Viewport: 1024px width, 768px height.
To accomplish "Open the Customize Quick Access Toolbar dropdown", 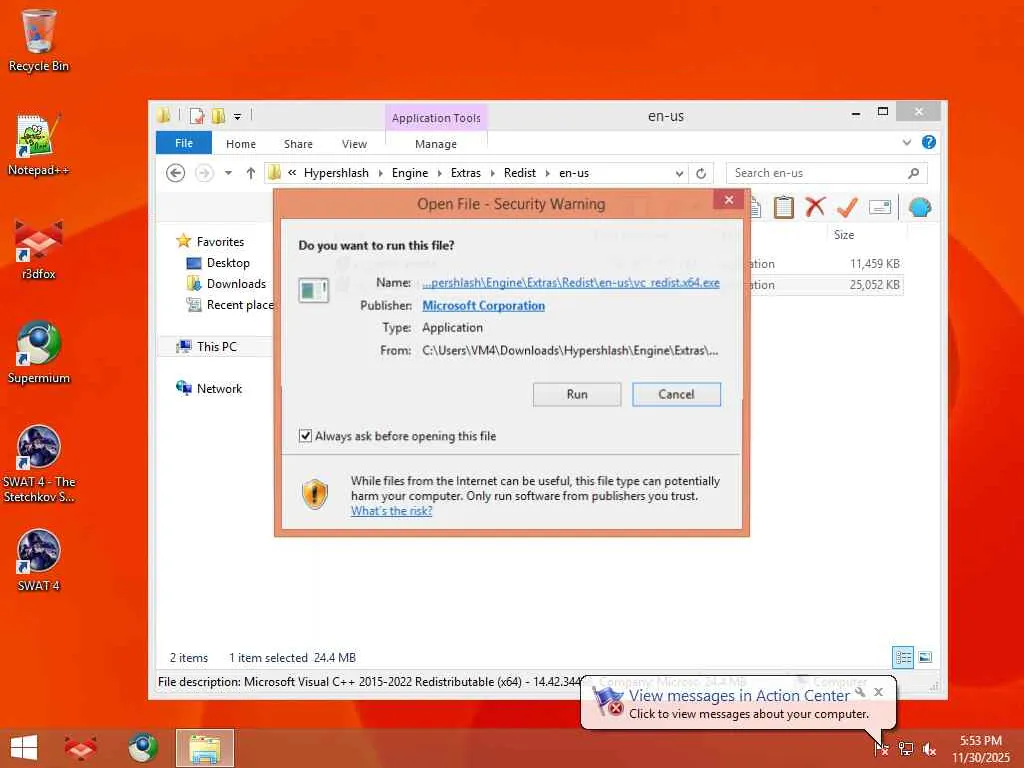I will (238, 117).
